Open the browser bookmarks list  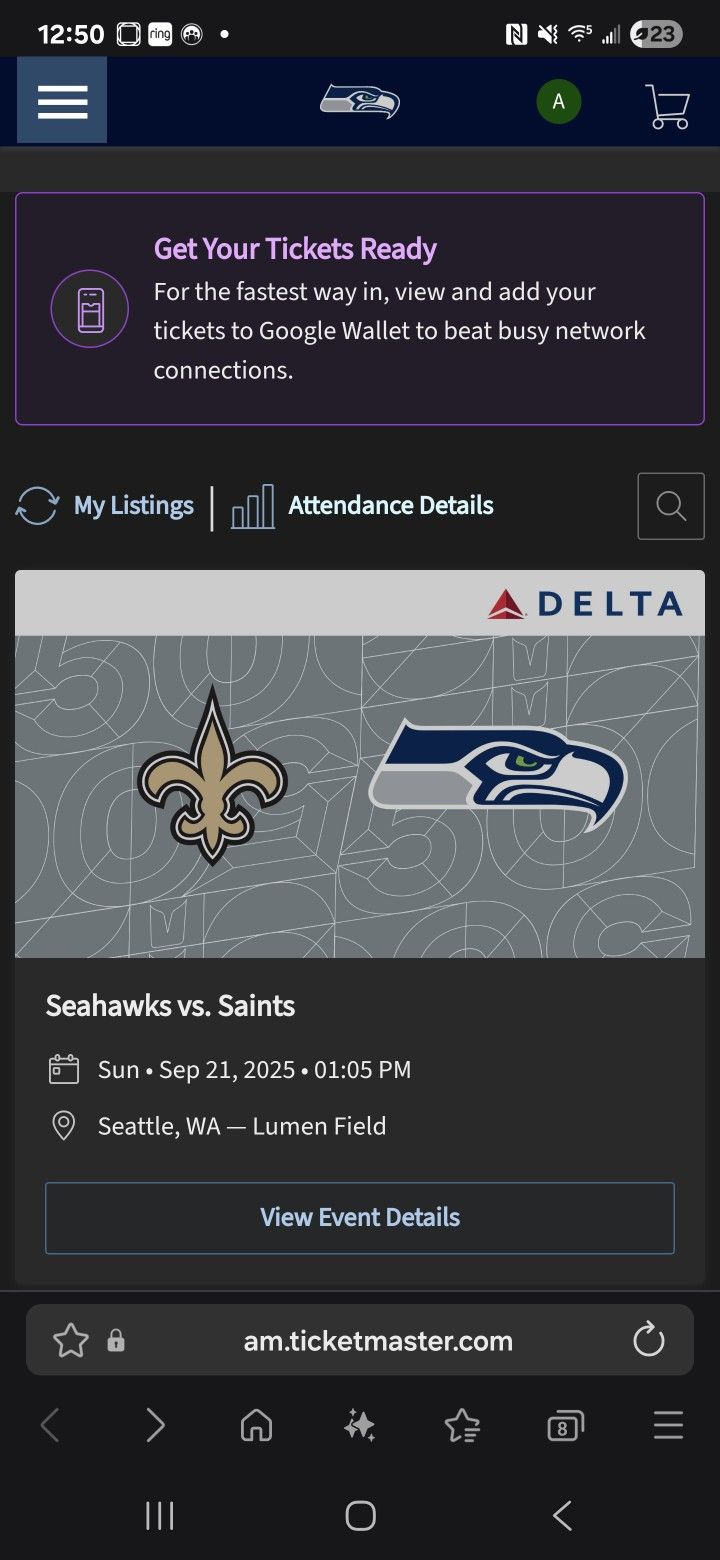pyautogui.click(x=462, y=1425)
